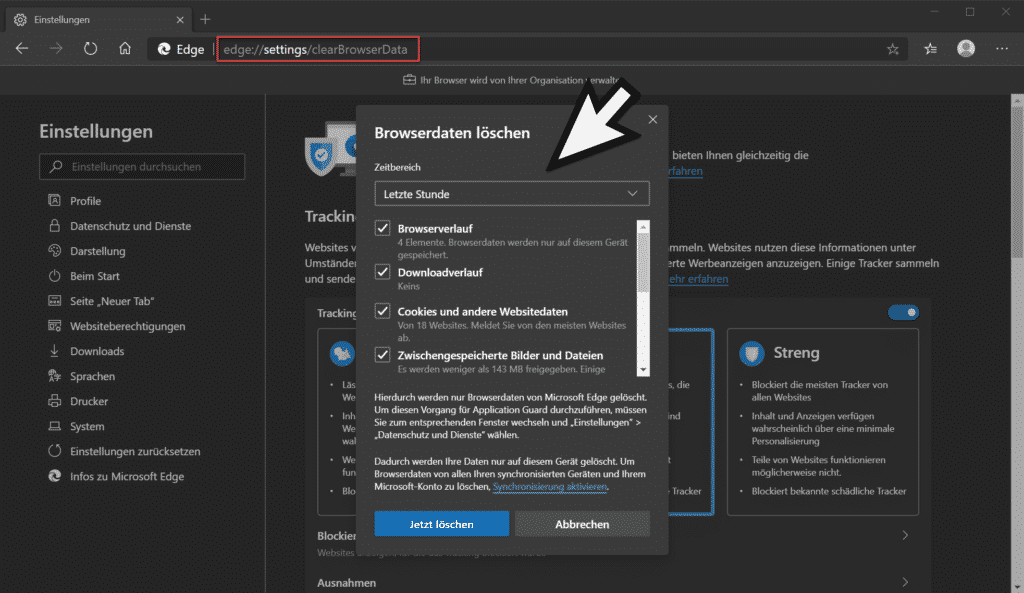The width and height of the screenshot is (1024, 593).
Task: Open the home page via the house icon
Action: click(125, 48)
